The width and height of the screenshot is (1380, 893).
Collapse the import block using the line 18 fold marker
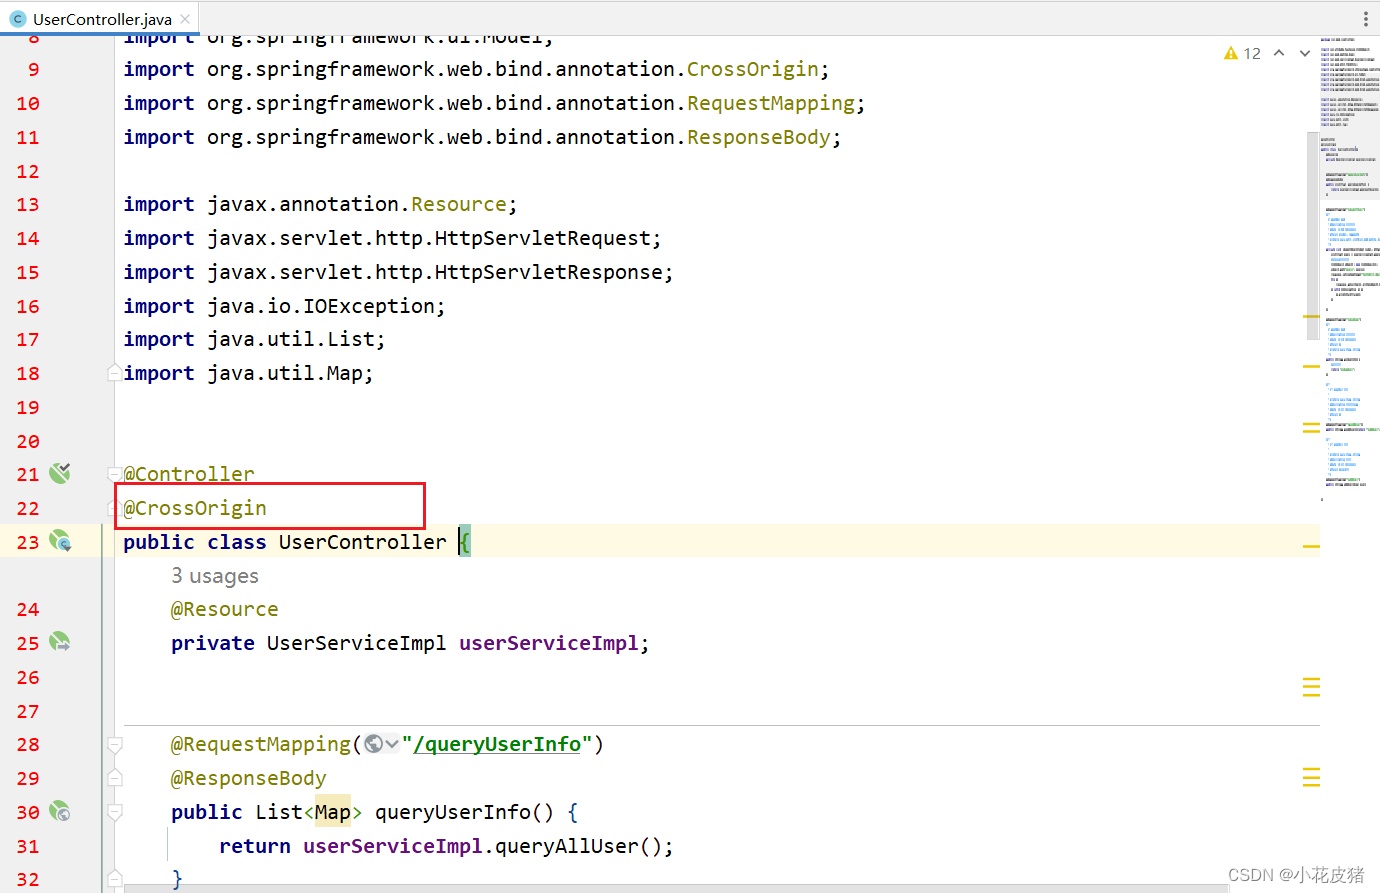115,373
